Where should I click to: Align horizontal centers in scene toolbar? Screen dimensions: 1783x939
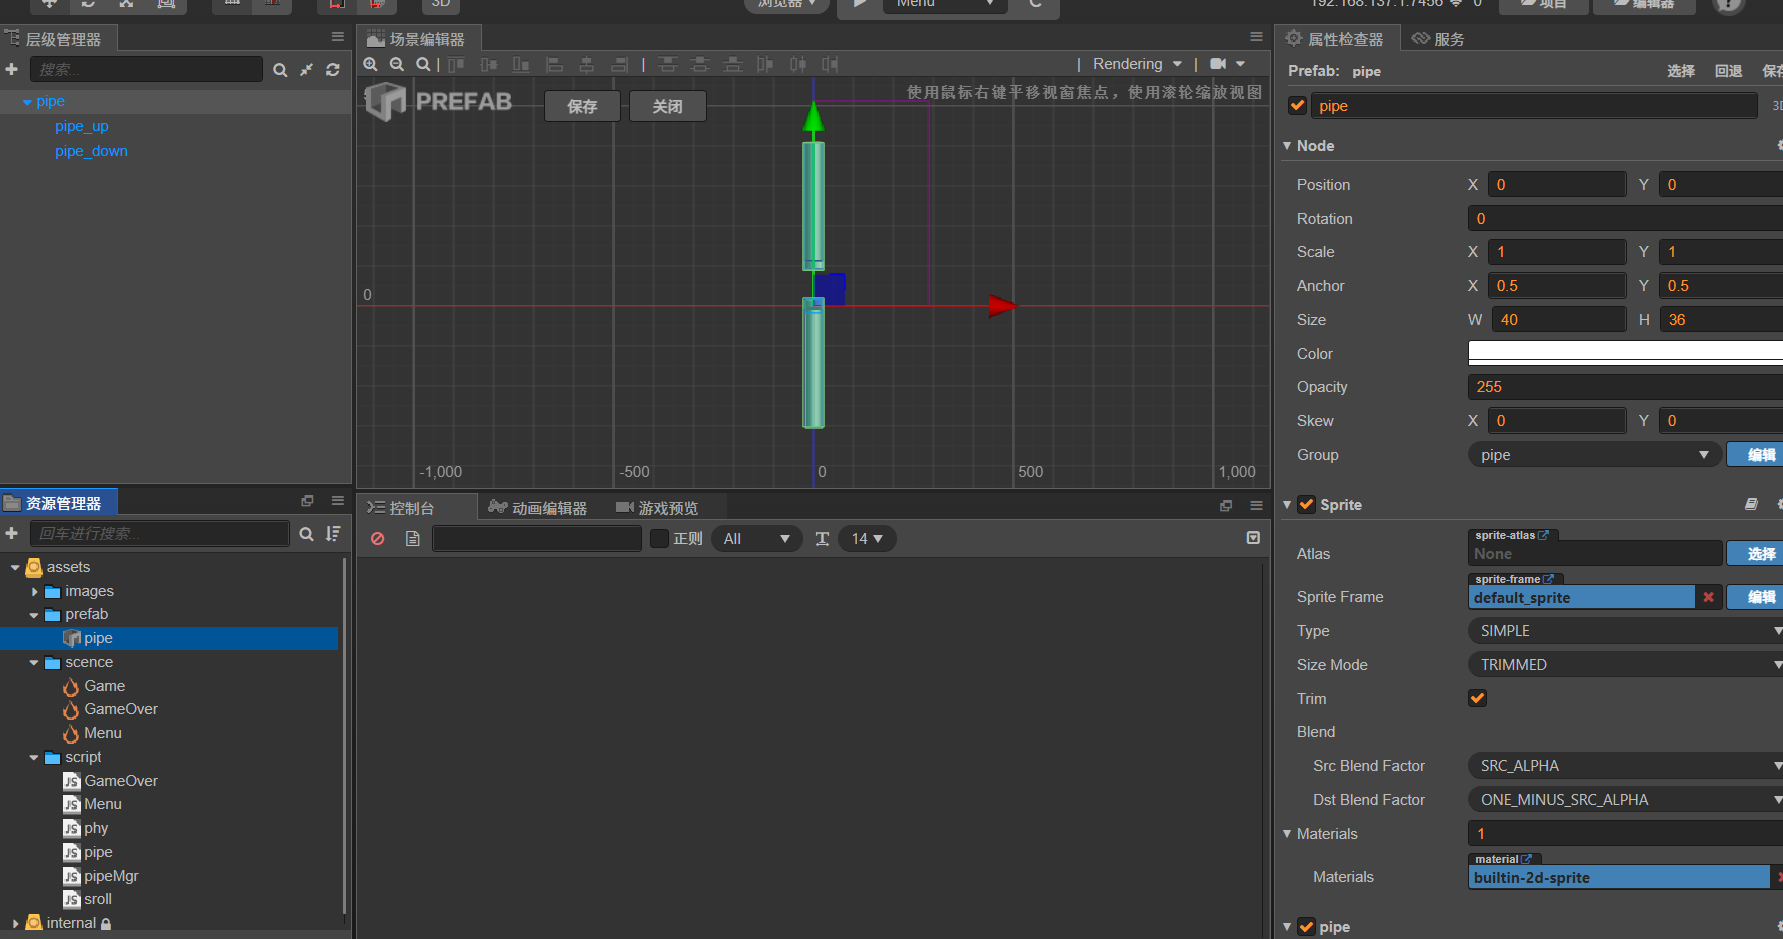tap(587, 64)
